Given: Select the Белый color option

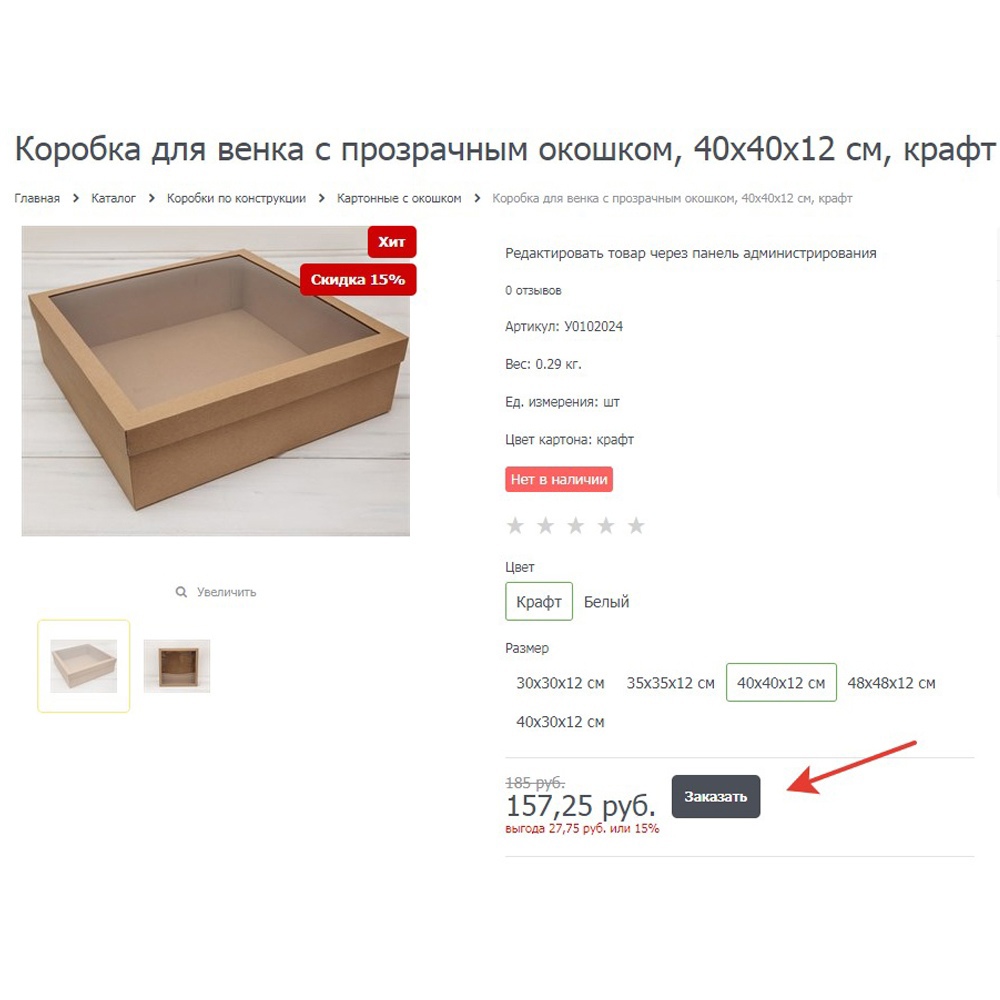Looking at the screenshot, I should point(607,601).
